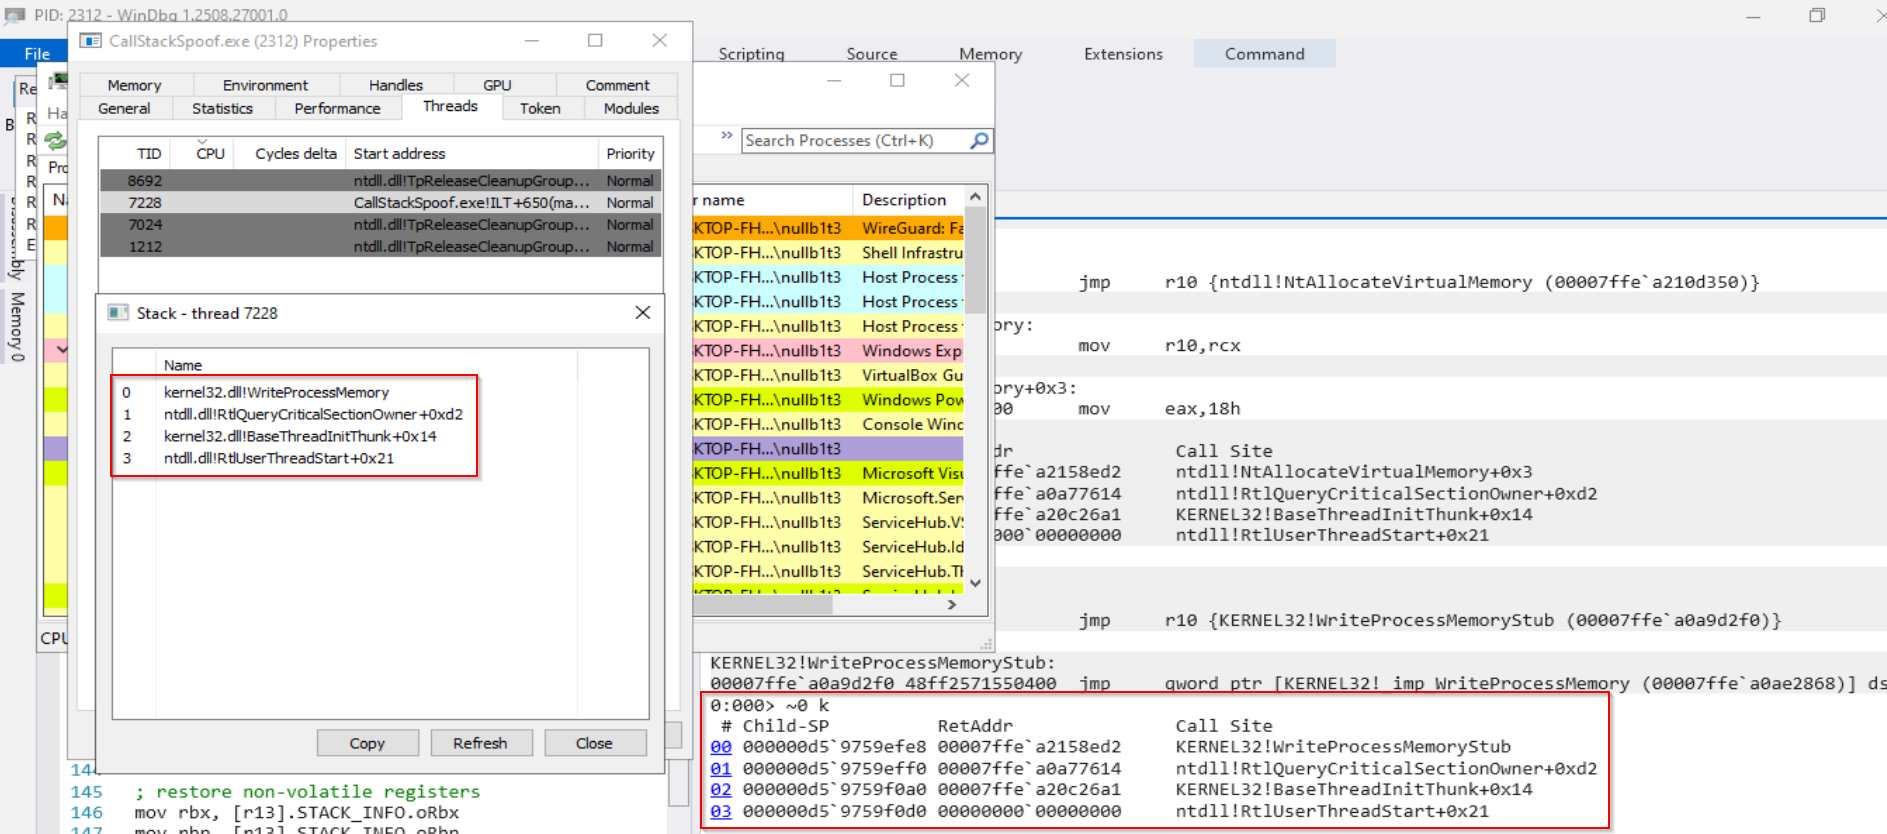Image resolution: width=1887 pixels, height=834 pixels.
Task: Open the Statistics tab
Action: (x=222, y=108)
